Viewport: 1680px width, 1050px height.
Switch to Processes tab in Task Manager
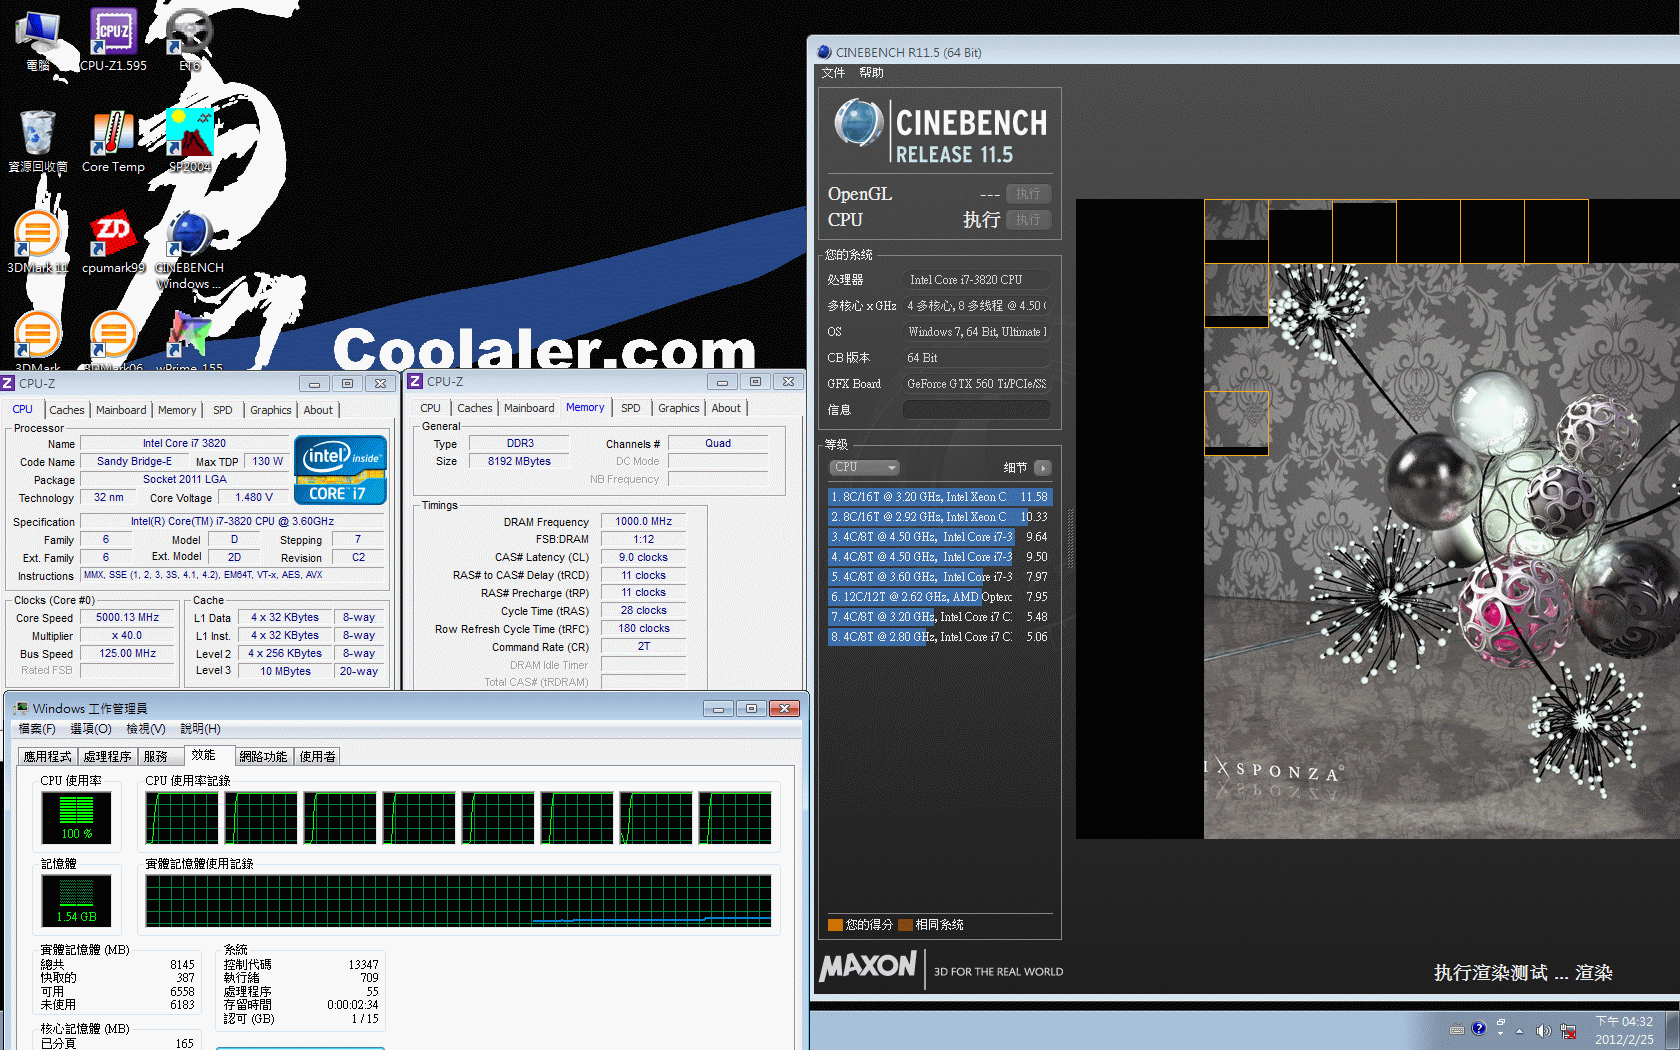108,757
